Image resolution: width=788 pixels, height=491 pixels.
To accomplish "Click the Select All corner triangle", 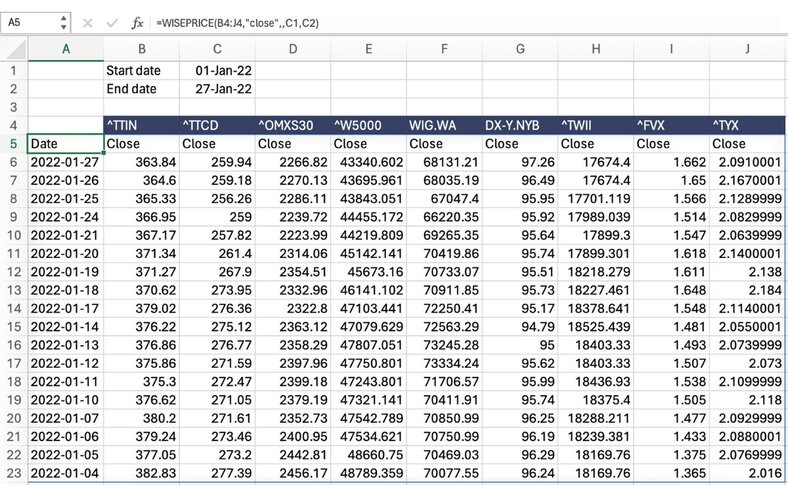I will tap(14, 48).
